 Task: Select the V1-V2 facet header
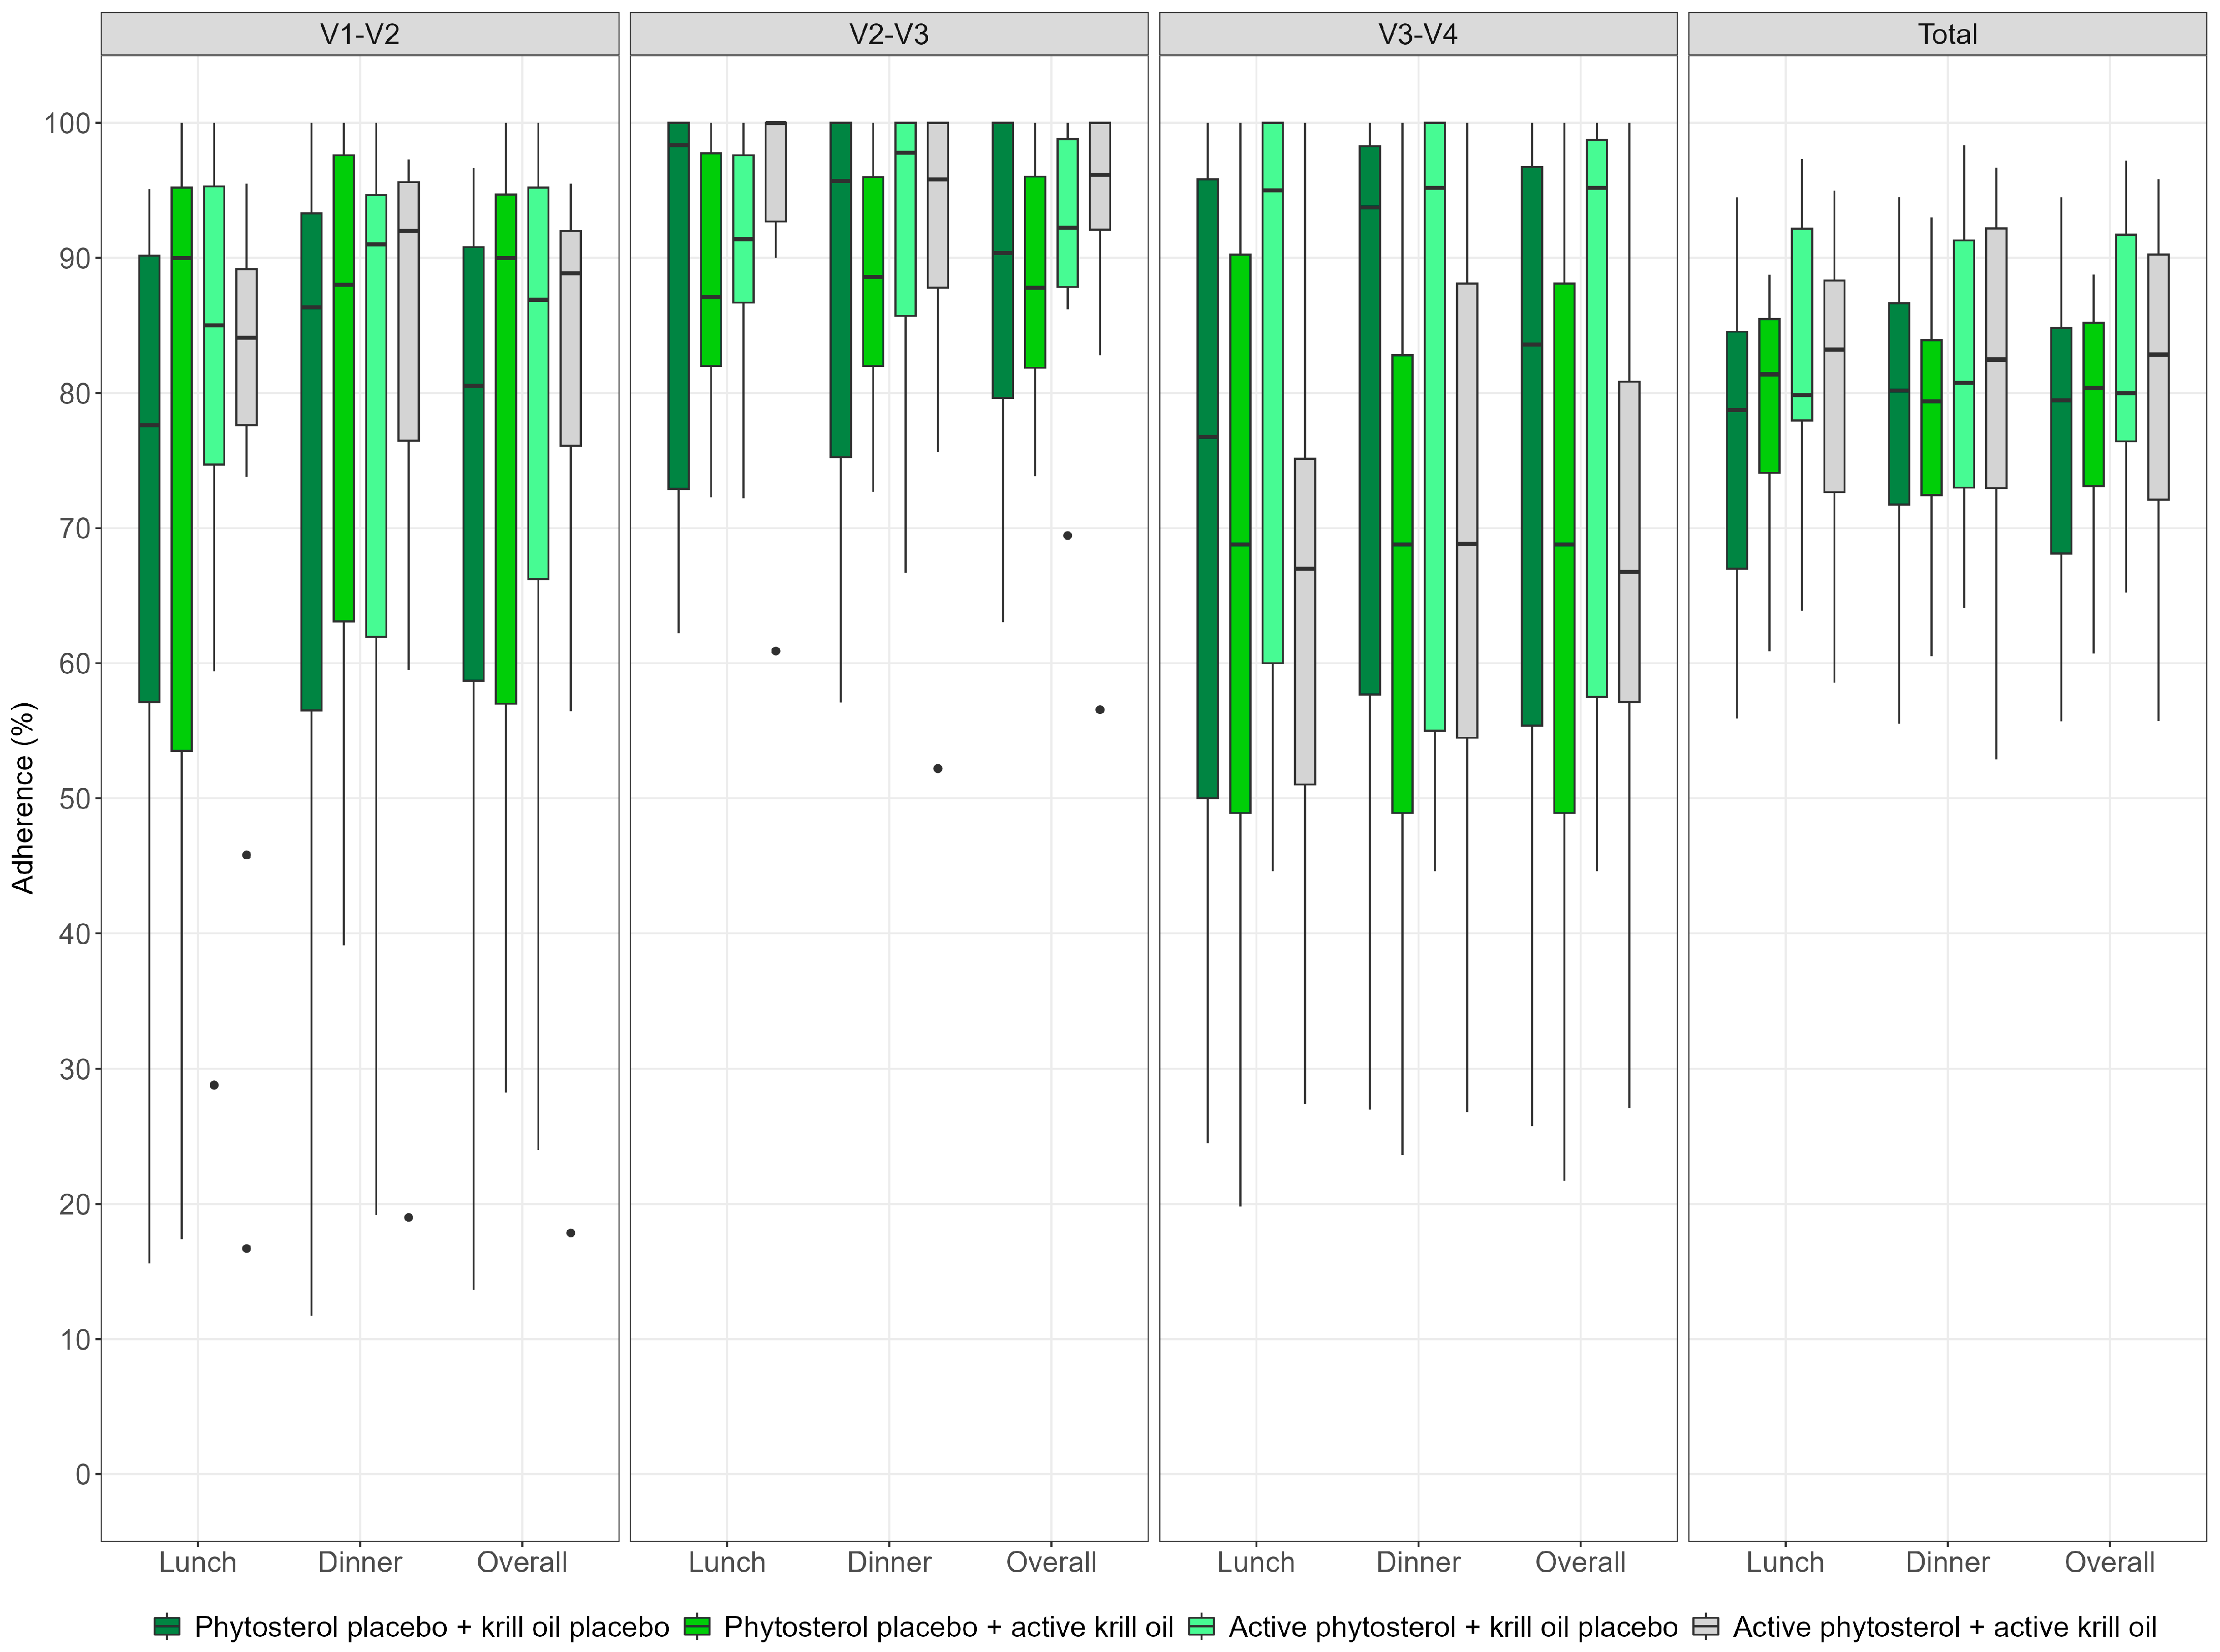(360, 35)
